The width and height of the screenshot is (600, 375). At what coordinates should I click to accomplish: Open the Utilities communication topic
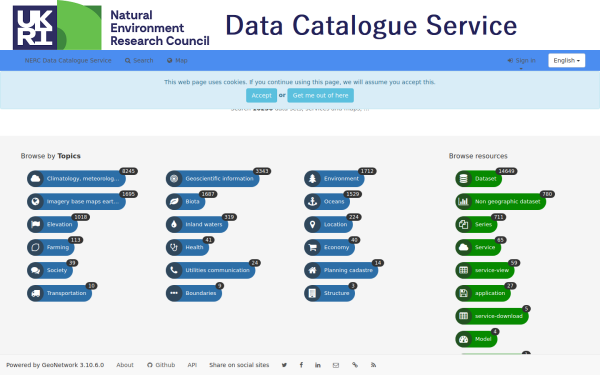click(210, 271)
